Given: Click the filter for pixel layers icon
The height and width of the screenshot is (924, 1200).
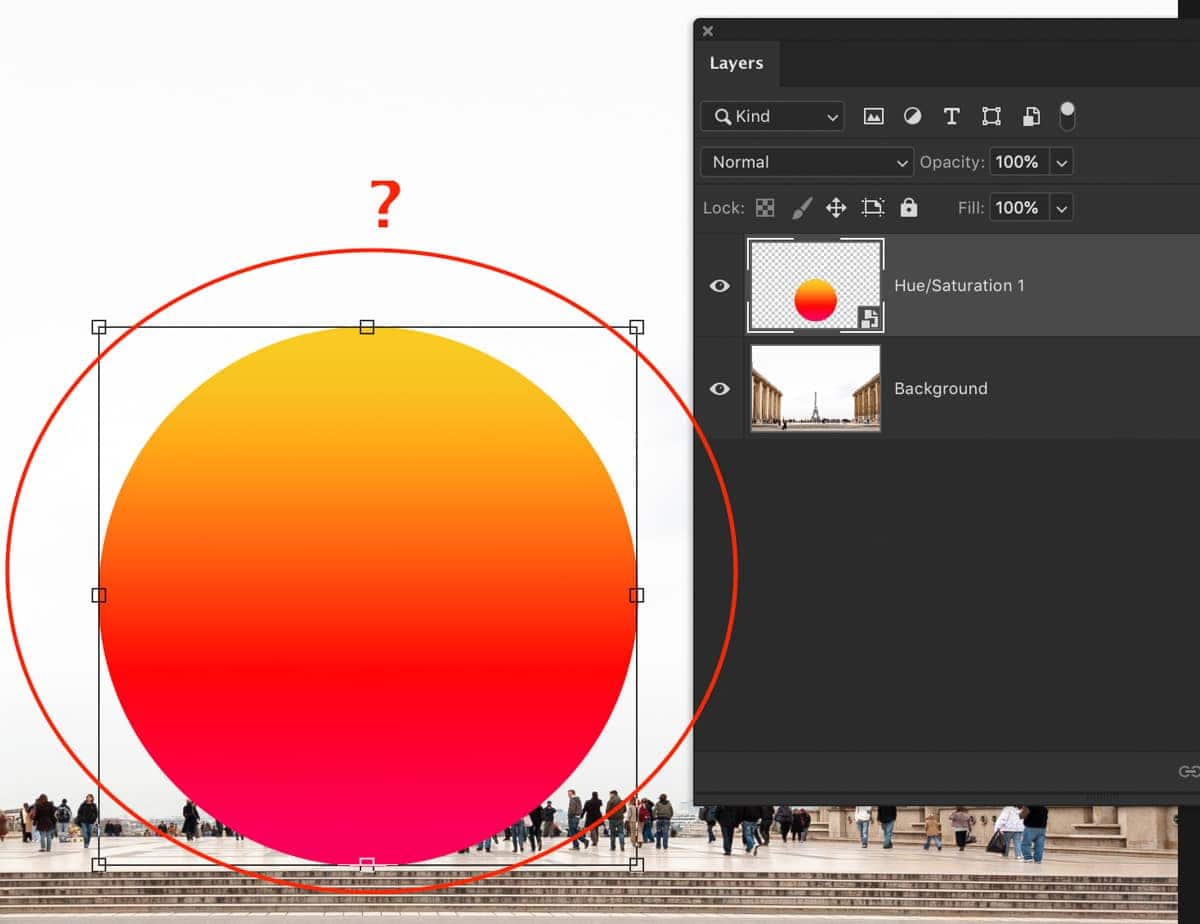Looking at the screenshot, I should [874, 116].
